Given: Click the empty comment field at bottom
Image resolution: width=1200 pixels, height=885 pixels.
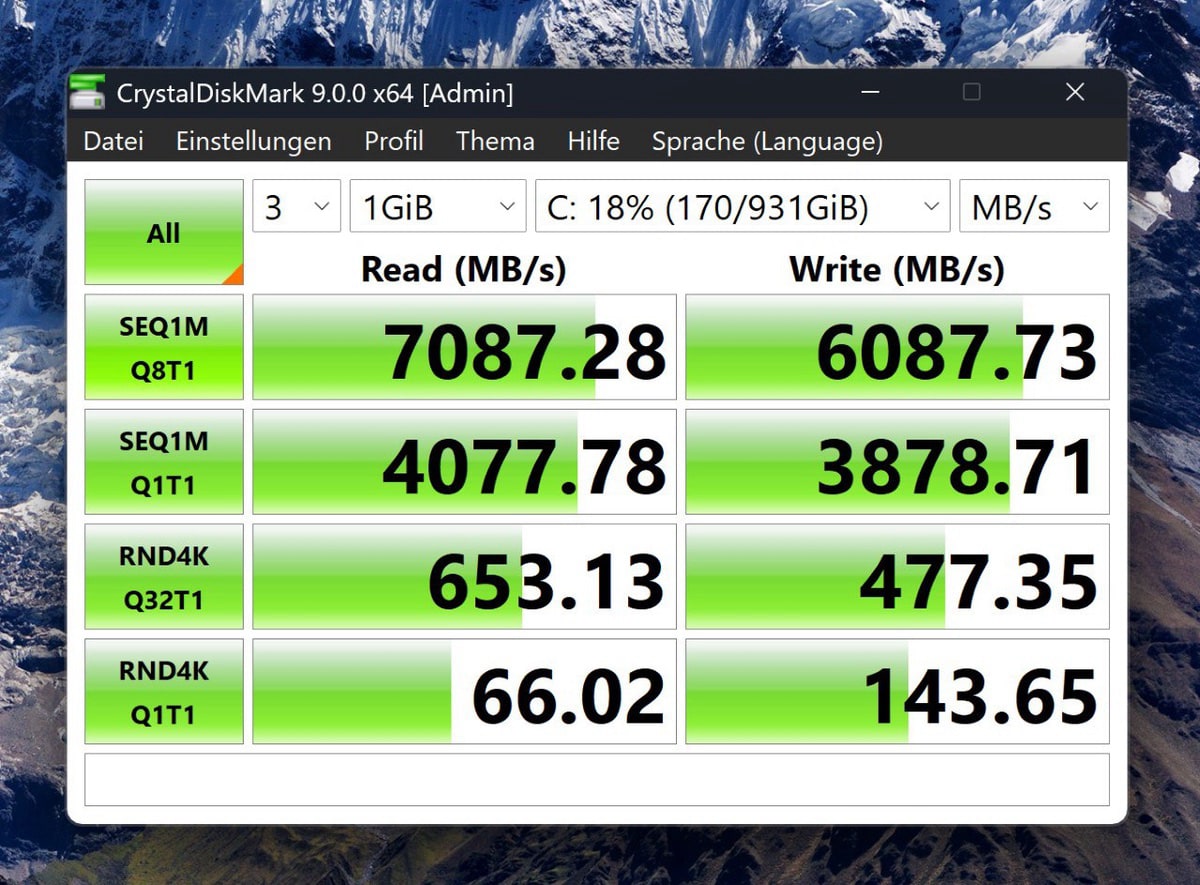Looking at the screenshot, I should tap(597, 780).
